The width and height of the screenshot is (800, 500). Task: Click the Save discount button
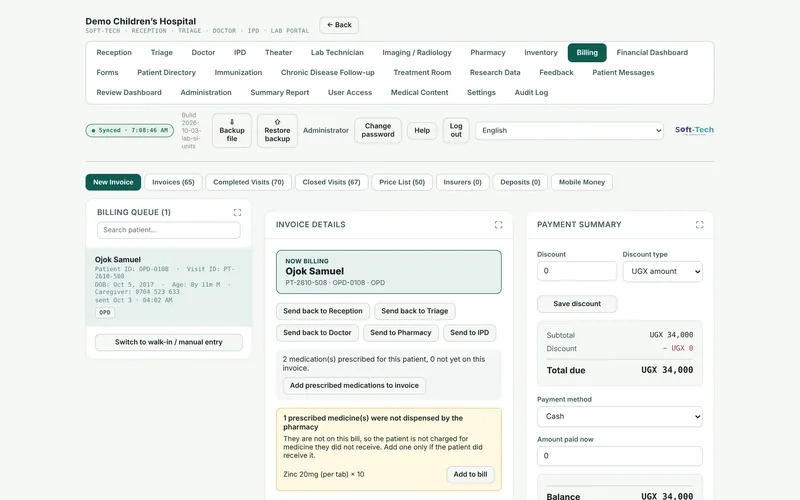pos(577,304)
